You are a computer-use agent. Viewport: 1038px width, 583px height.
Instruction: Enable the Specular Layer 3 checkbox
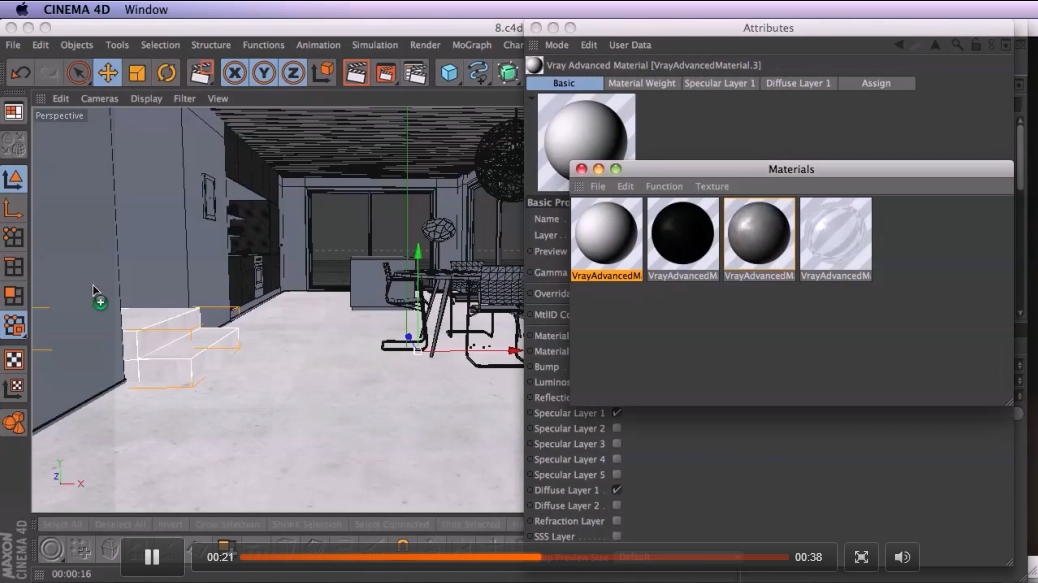(x=616, y=443)
